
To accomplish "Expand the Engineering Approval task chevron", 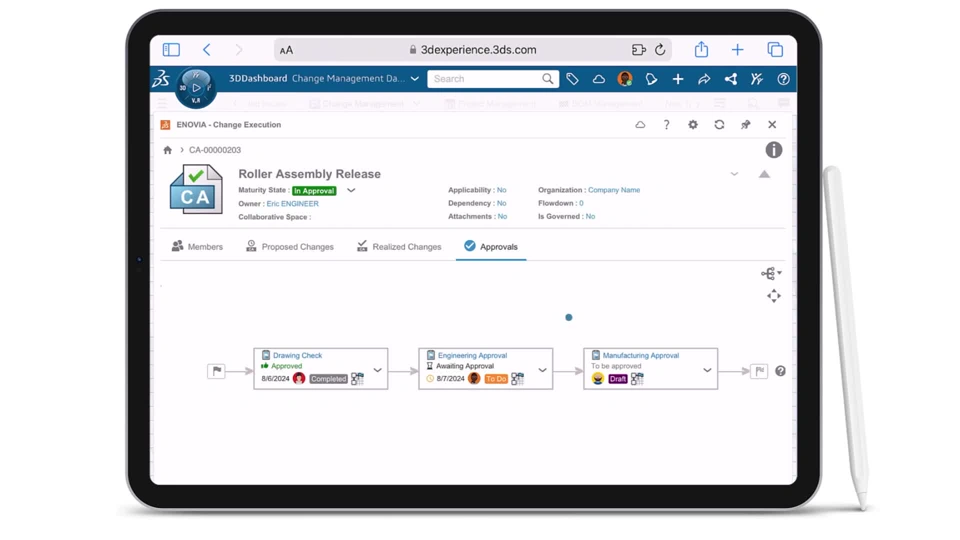I will click(542, 370).
